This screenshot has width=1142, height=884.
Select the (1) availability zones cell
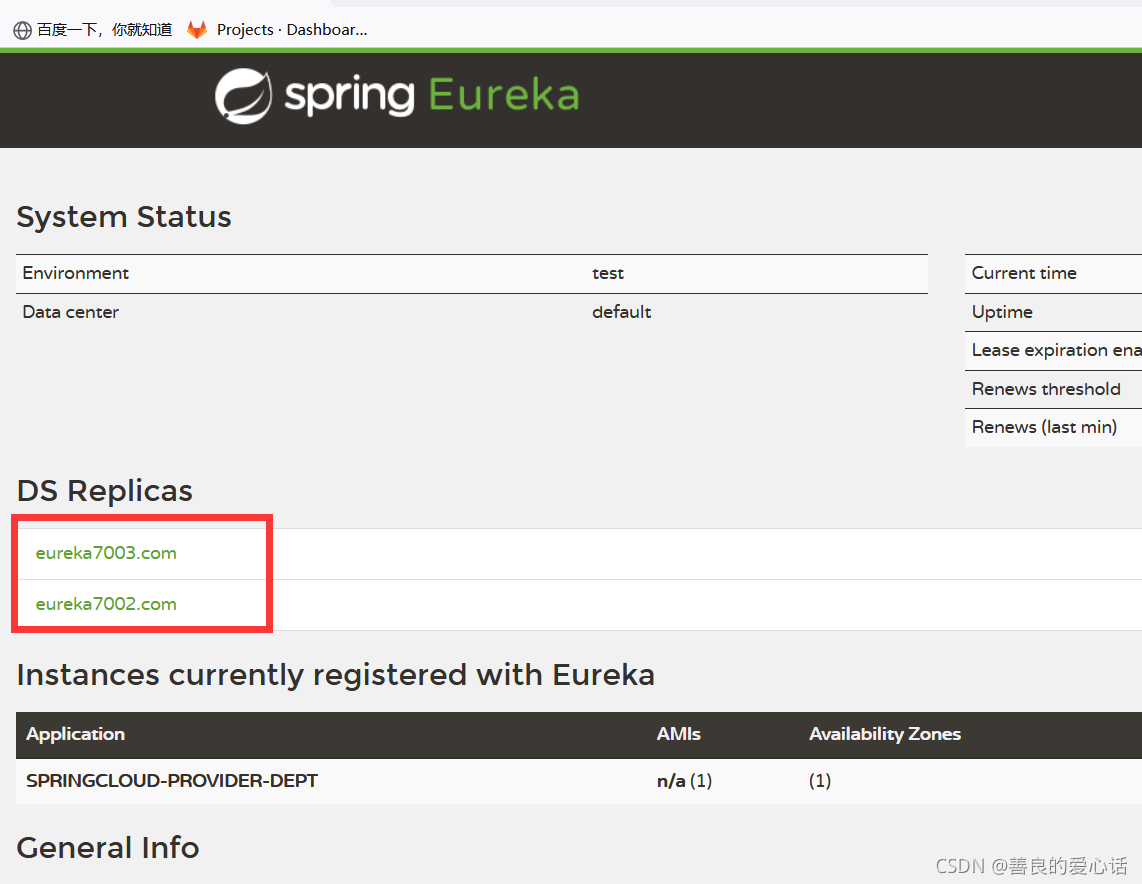[x=820, y=781]
